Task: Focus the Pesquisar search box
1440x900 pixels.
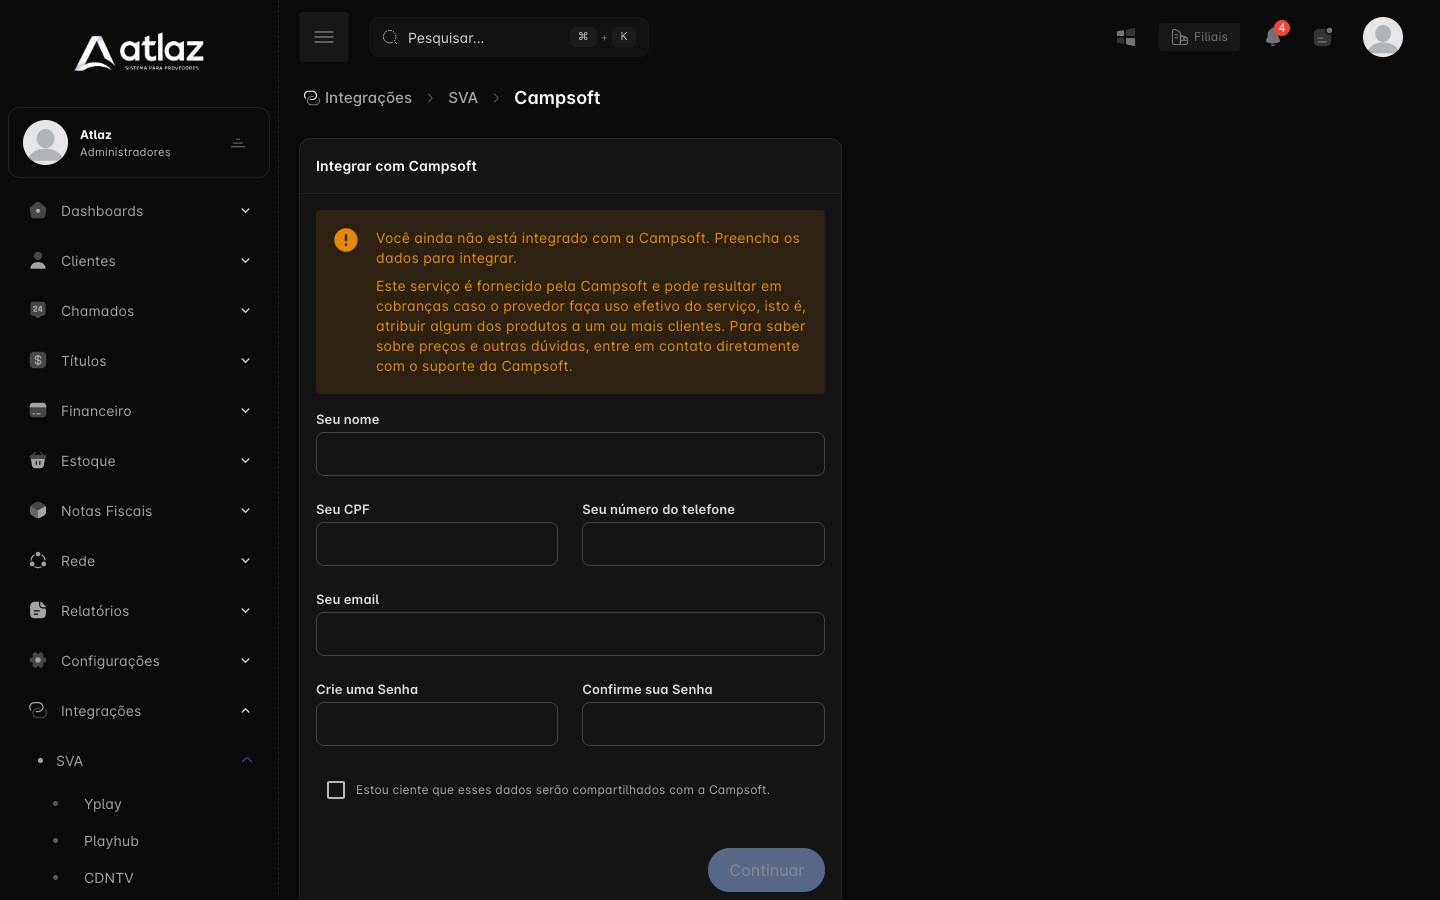Action: coord(509,37)
